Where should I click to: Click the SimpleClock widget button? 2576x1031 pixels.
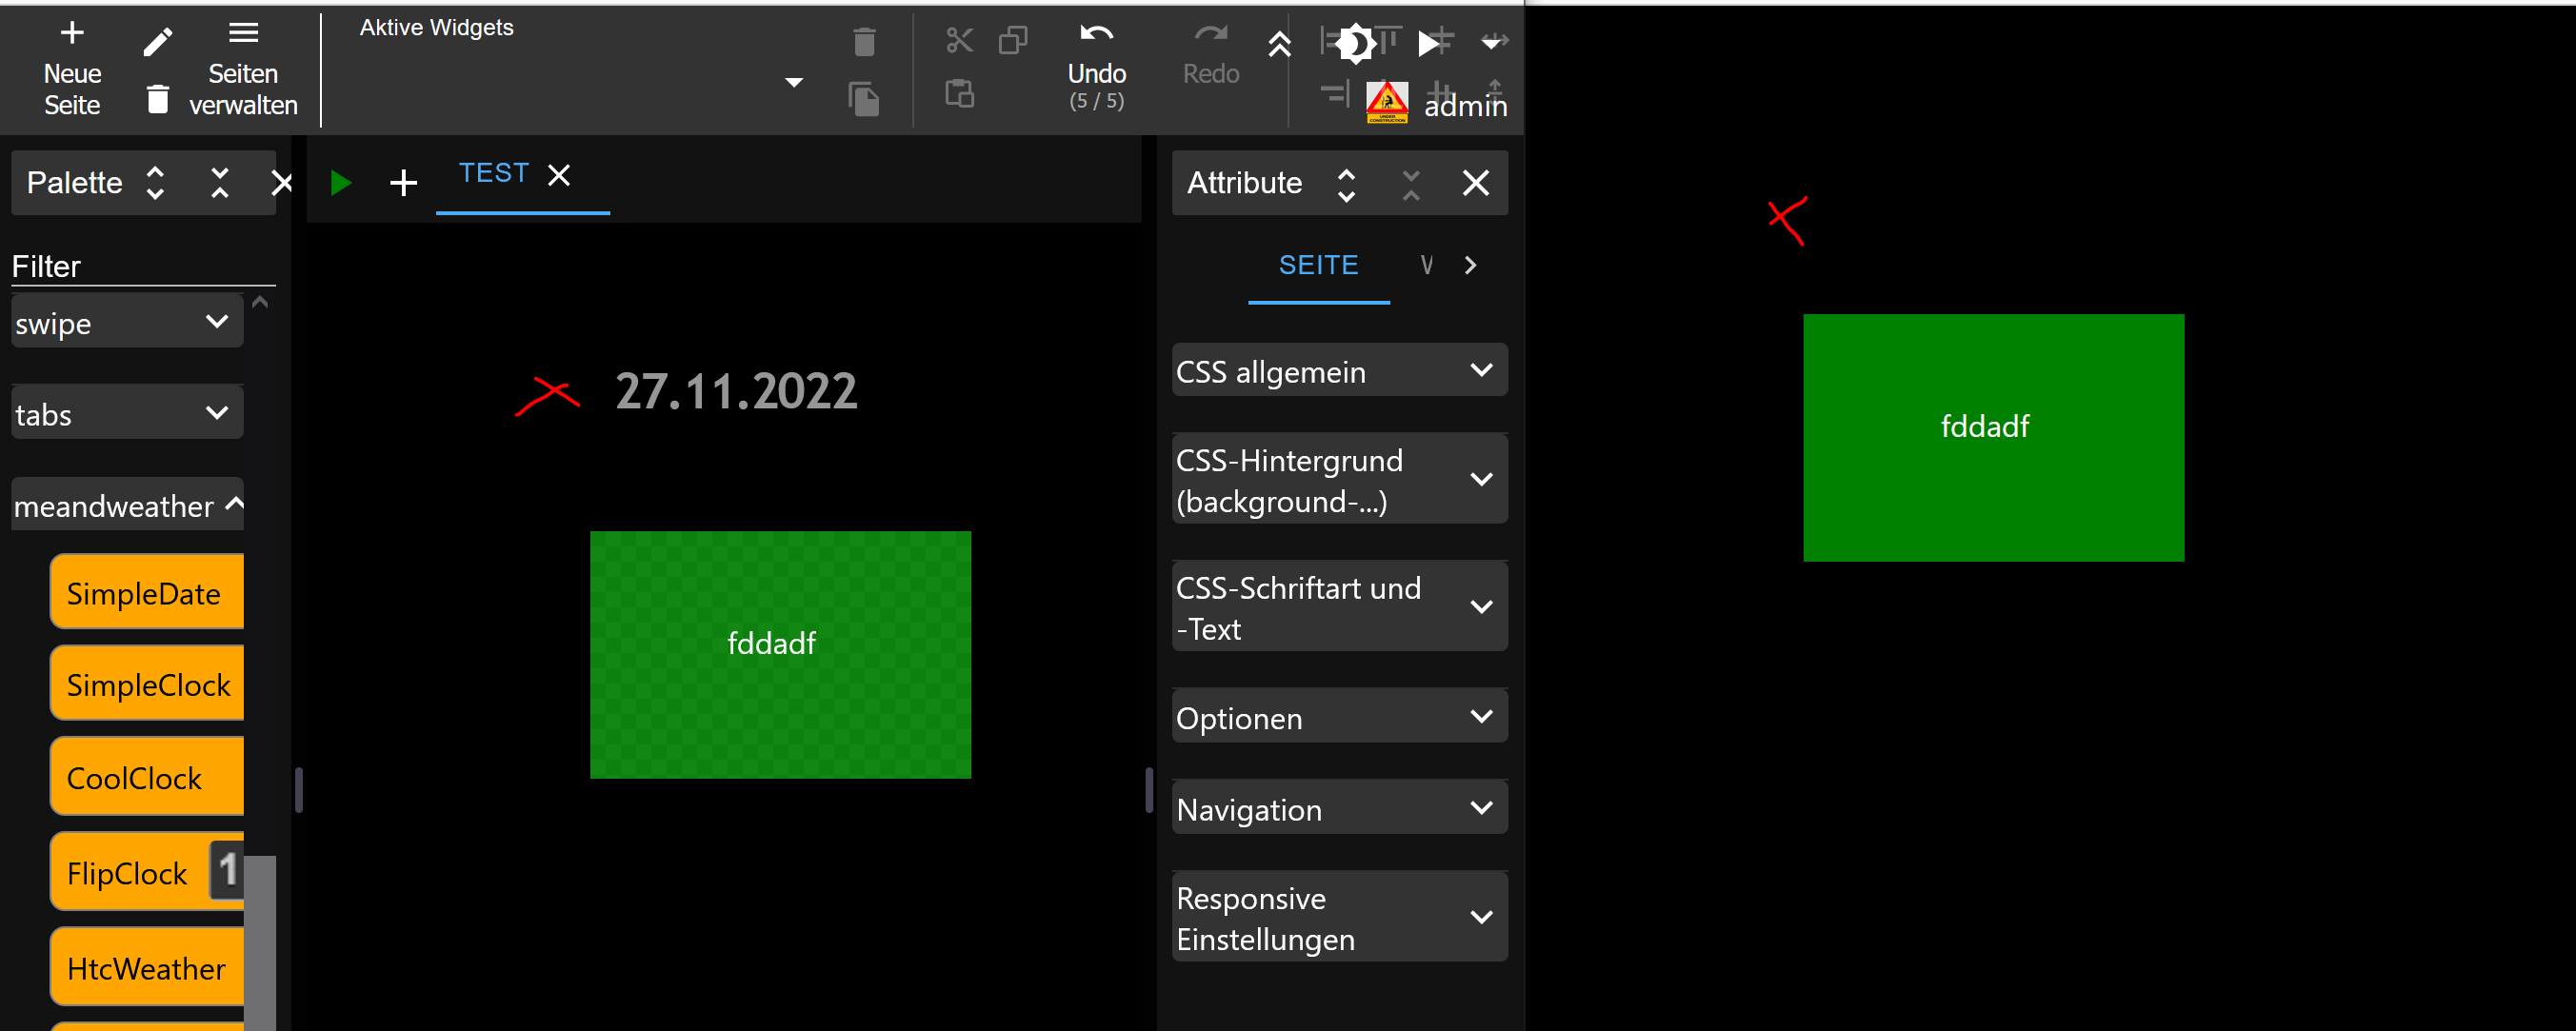[x=148, y=685]
